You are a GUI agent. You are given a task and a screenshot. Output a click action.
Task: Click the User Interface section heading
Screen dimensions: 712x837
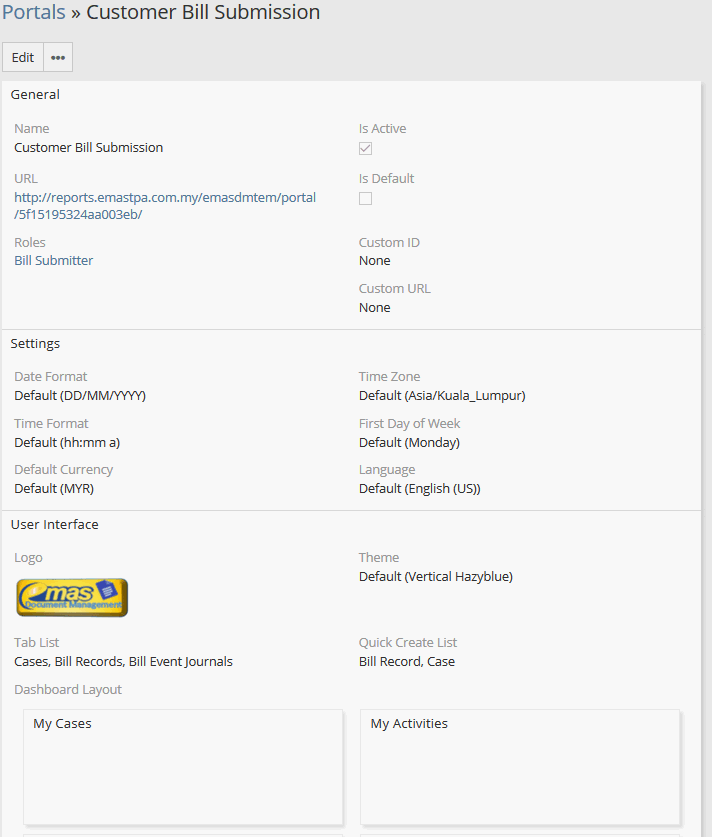(54, 524)
